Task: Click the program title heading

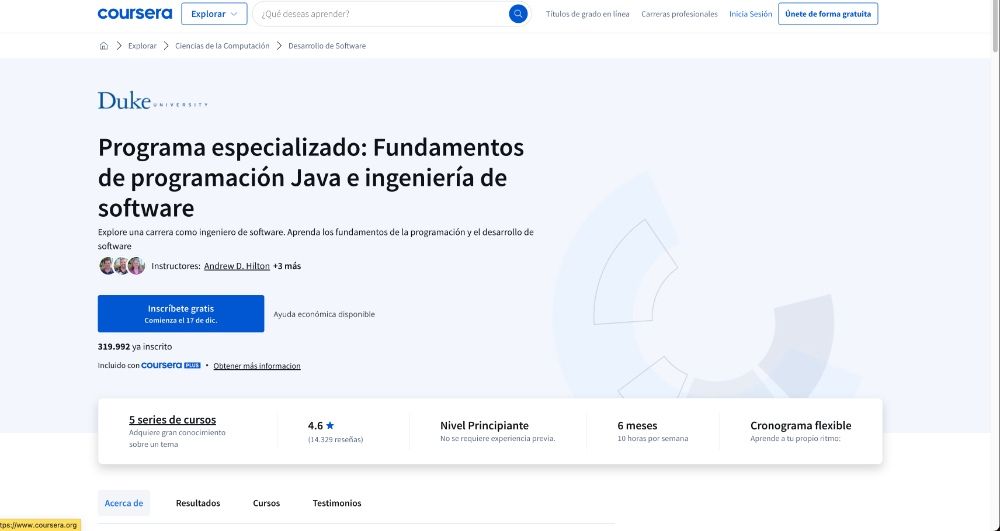Action: click(x=311, y=178)
